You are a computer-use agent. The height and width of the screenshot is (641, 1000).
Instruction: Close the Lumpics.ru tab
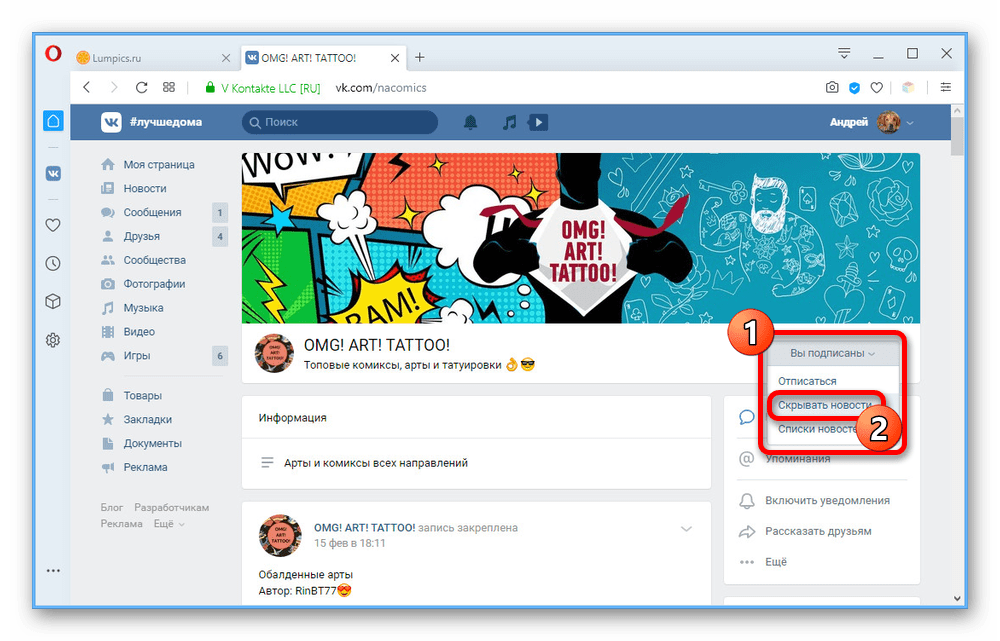(x=226, y=58)
